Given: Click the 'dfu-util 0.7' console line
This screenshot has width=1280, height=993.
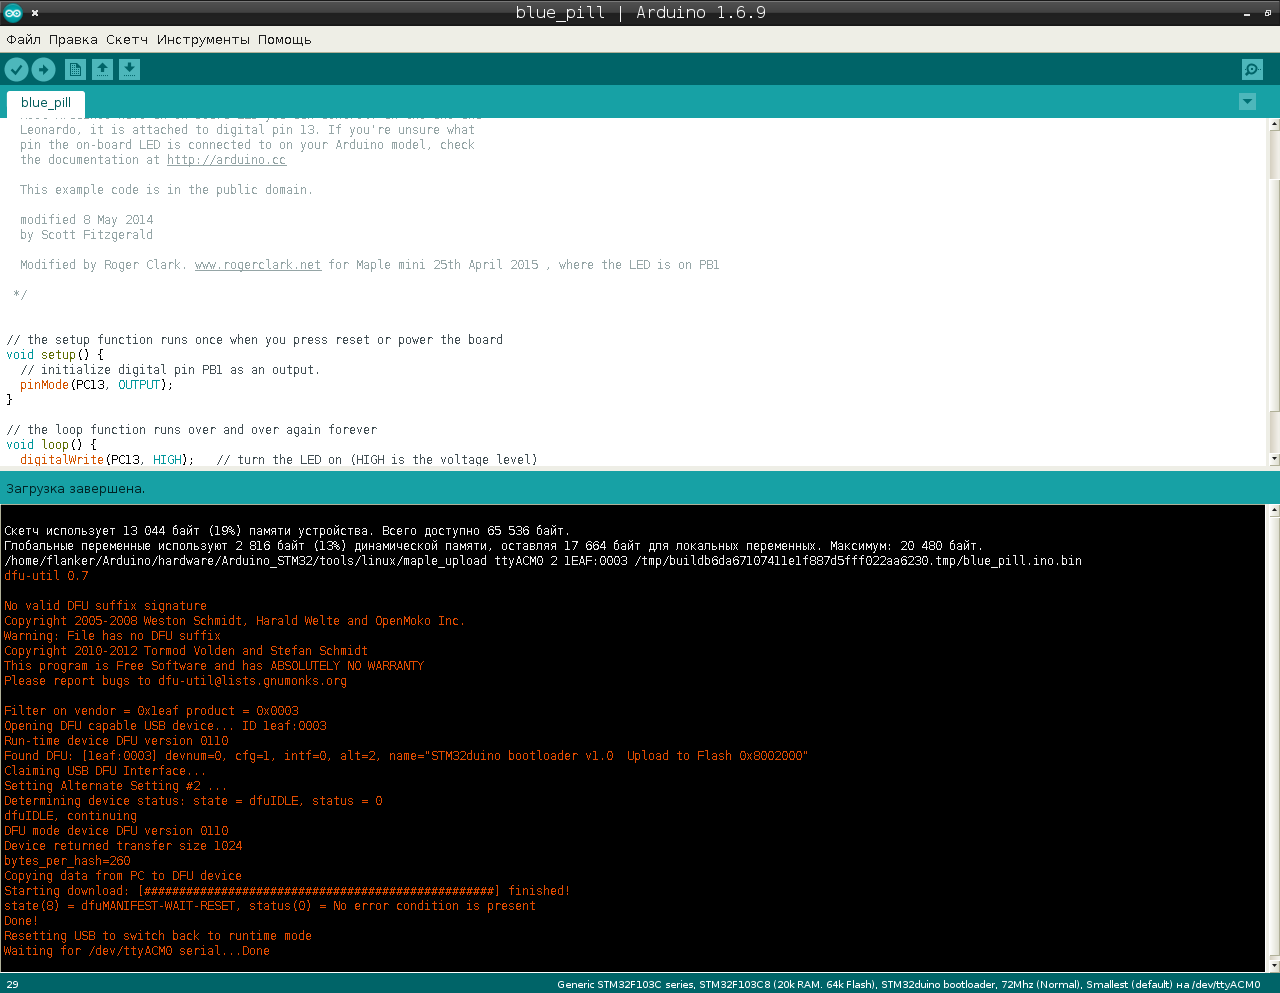Looking at the screenshot, I should [x=46, y=576].
